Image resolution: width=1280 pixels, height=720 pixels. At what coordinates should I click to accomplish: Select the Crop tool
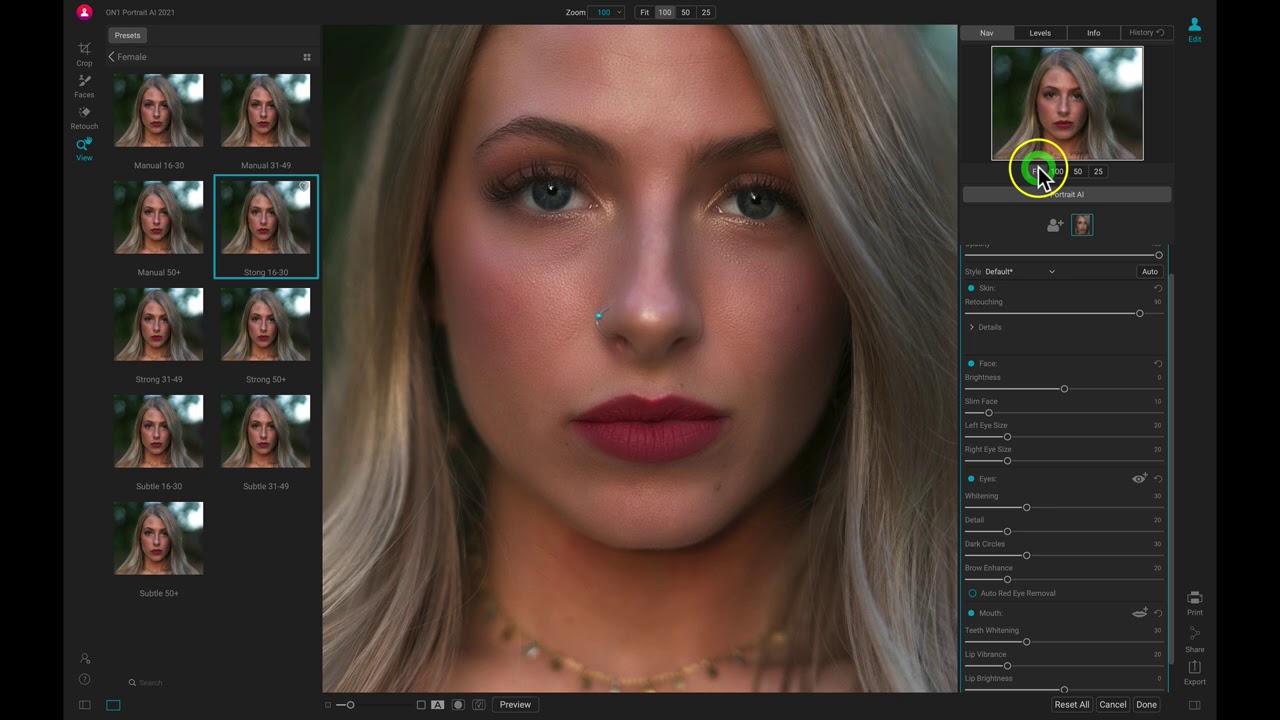[x=84, y=54]
